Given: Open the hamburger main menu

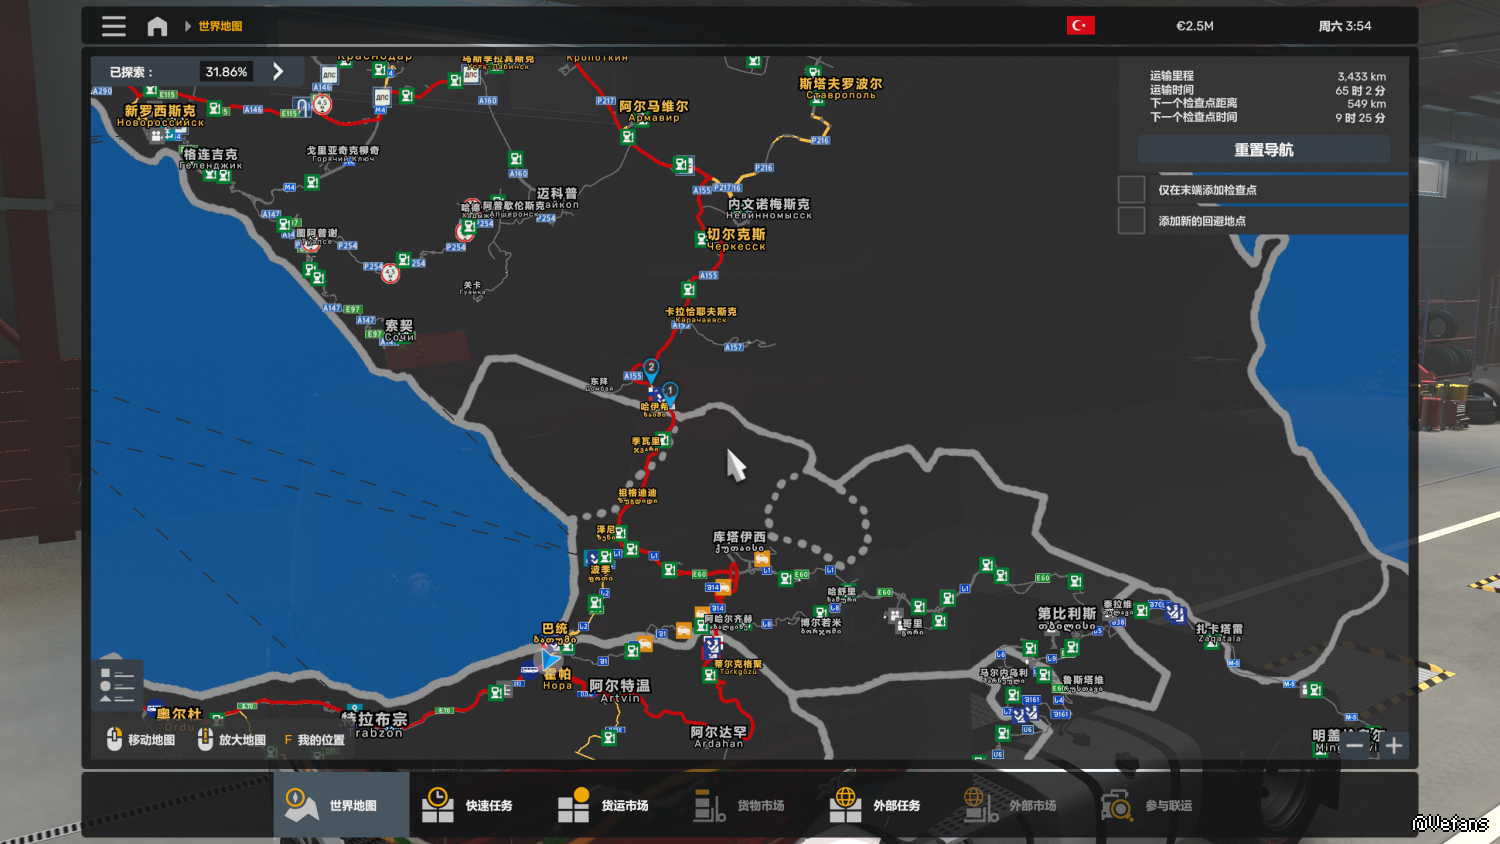Looking at the screenshot, I should [x=114, y=26].
